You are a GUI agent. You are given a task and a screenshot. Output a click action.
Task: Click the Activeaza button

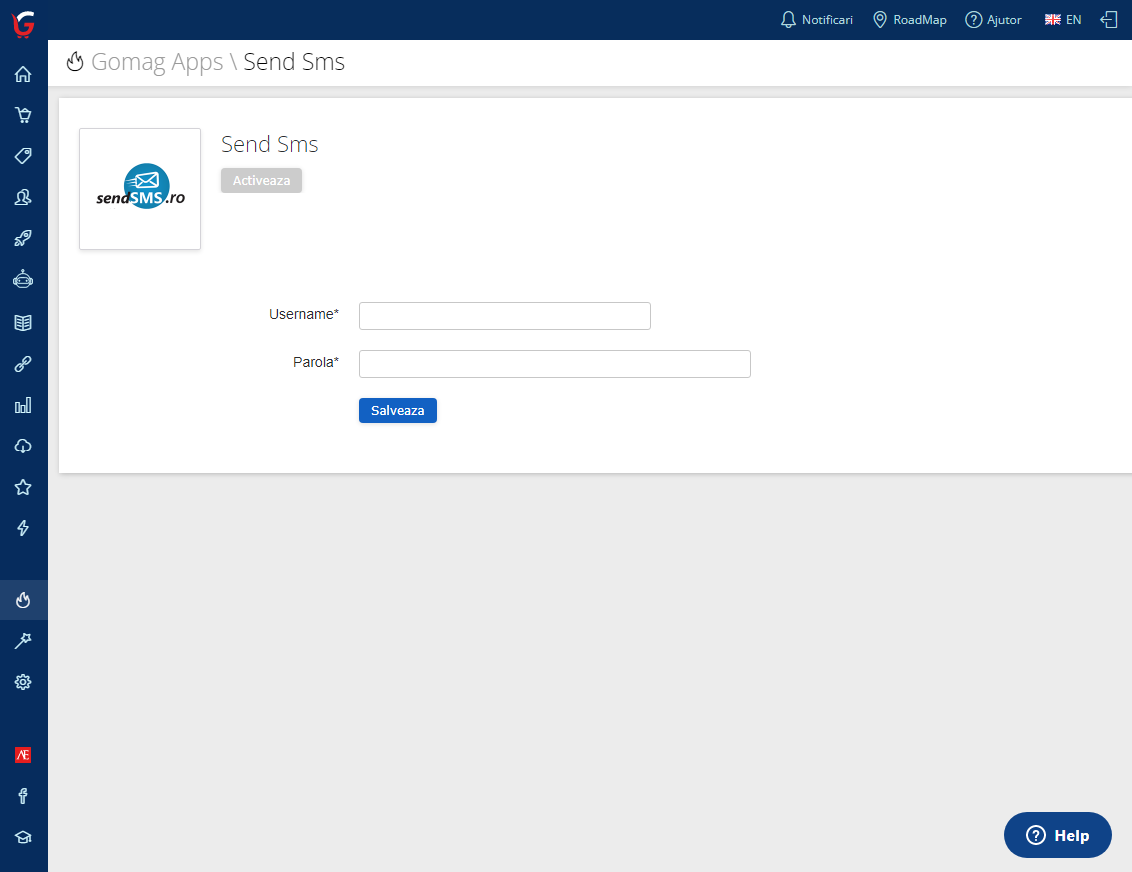click(261, 180)
